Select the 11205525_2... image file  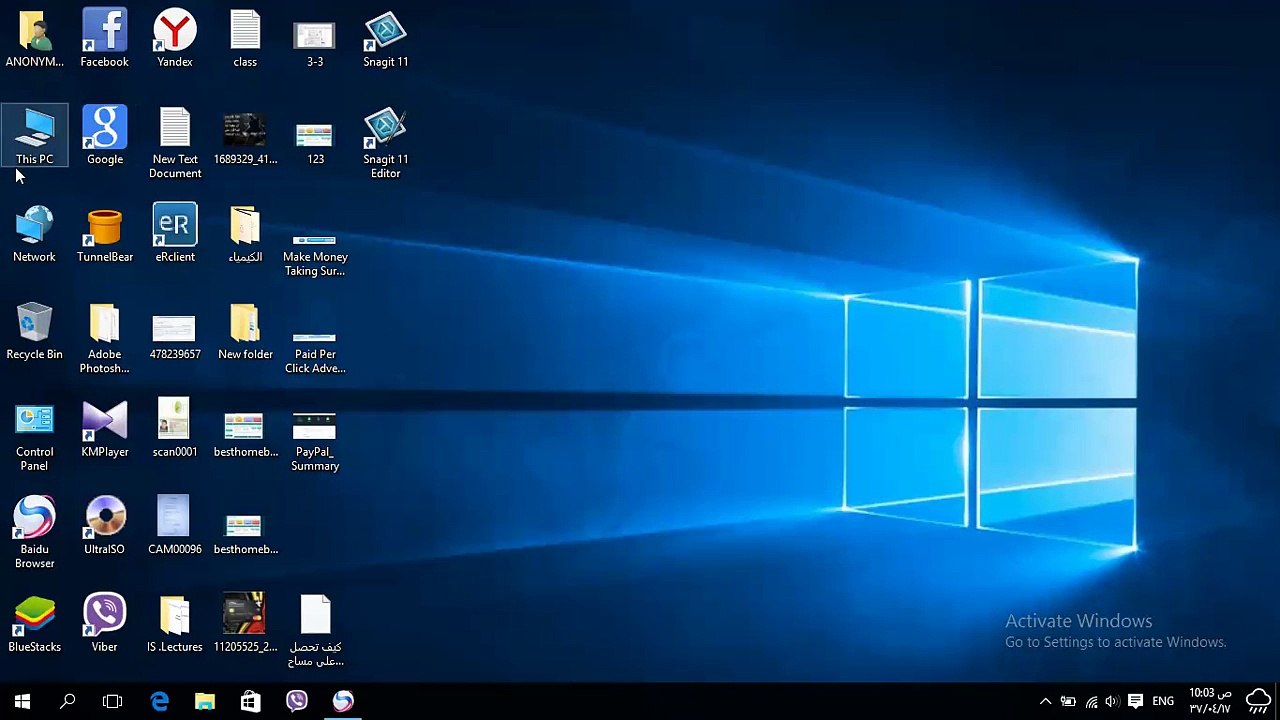[x=245, y=624]
